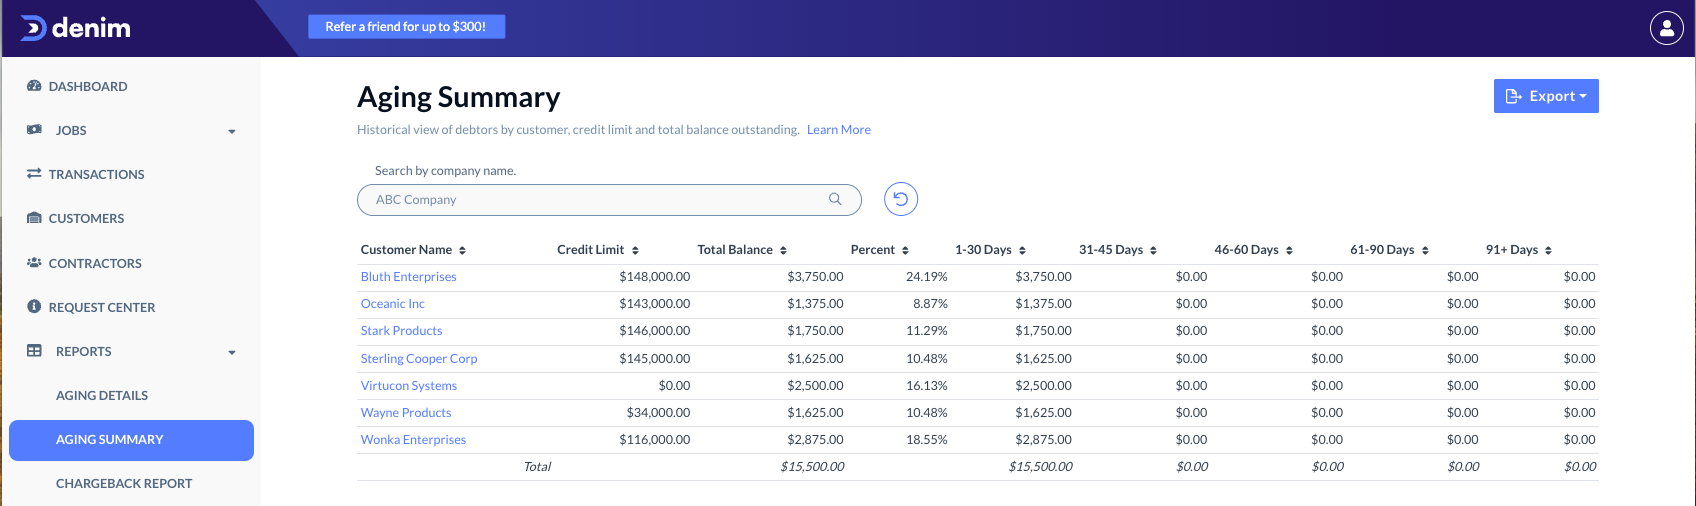Open the user profile icon
Viewport: 1696px width, 506px height.
1667,28
